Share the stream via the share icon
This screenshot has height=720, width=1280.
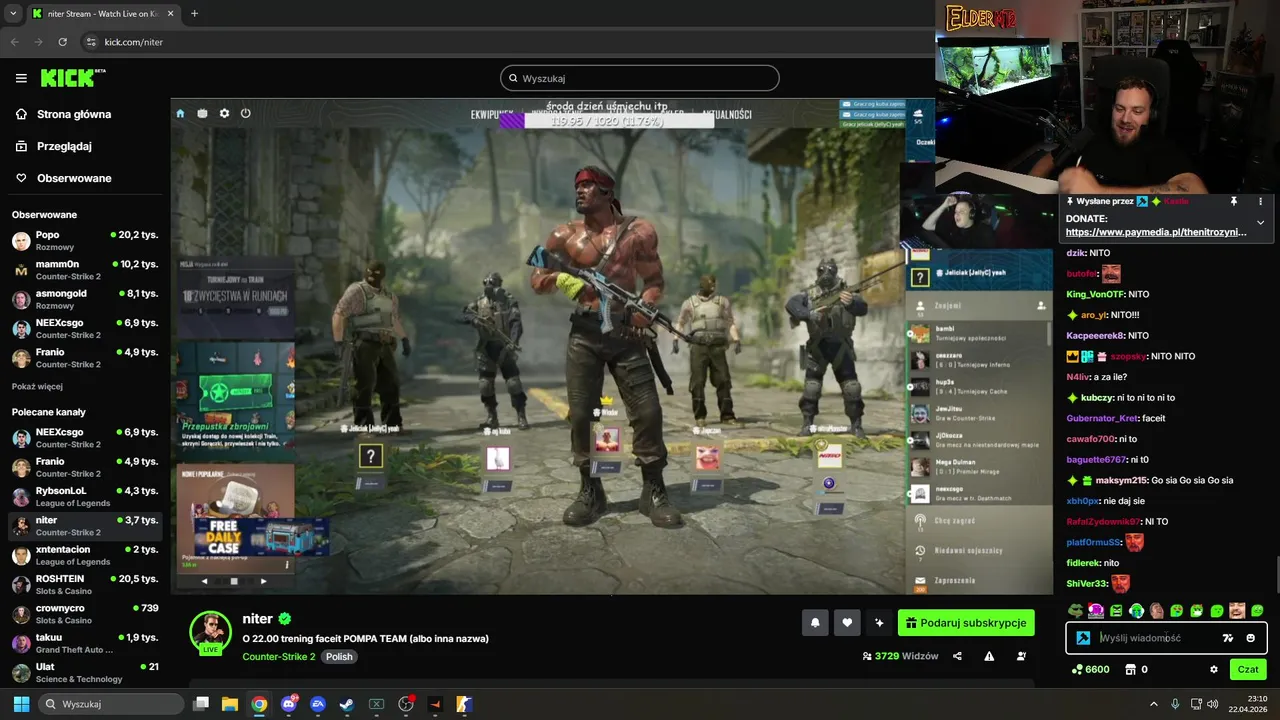pos(957,656)
